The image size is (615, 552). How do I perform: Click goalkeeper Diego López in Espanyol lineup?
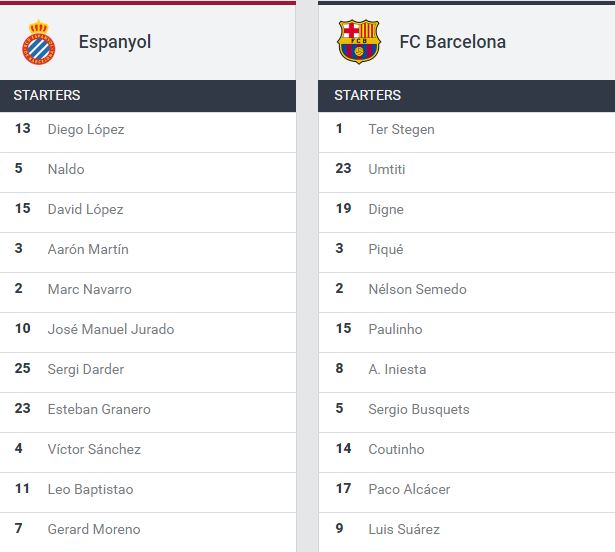(x=86, y=129)
